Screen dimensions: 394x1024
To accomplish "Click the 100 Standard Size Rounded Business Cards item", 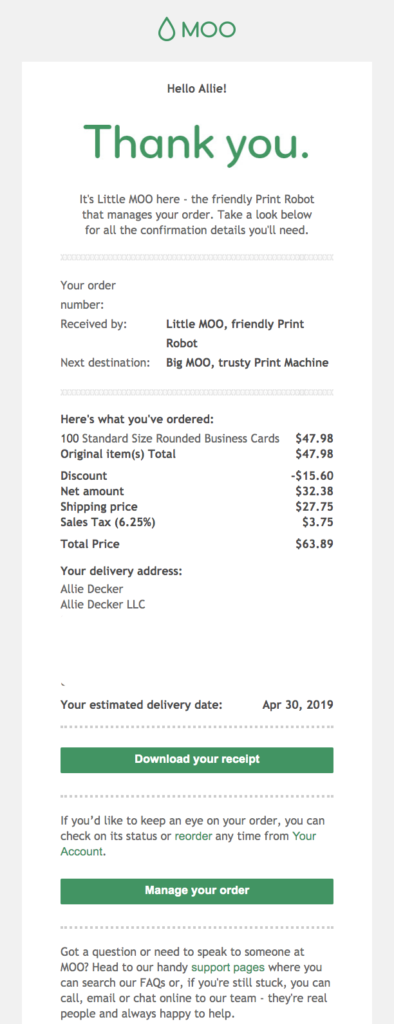I will 170,438.
